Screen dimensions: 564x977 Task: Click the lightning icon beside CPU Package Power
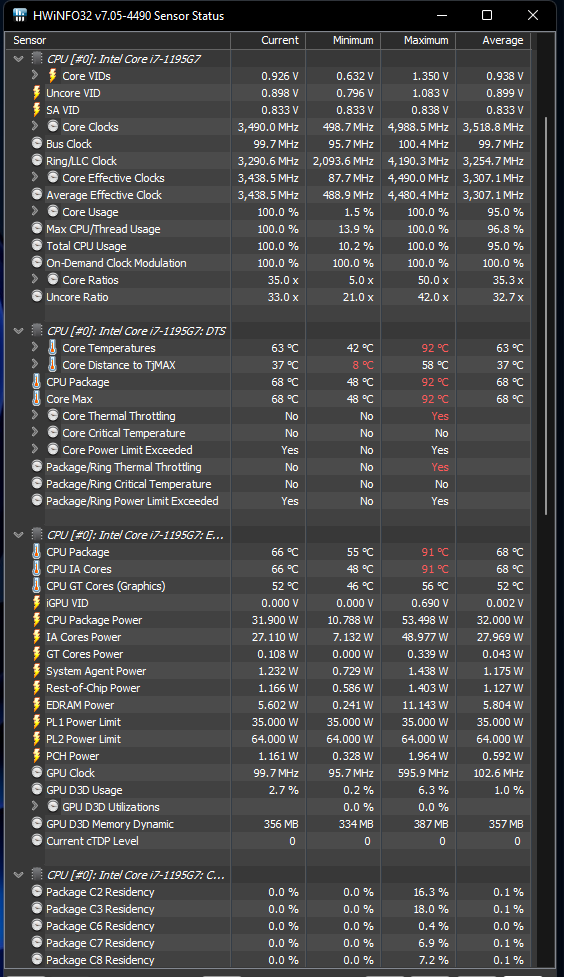37,620
